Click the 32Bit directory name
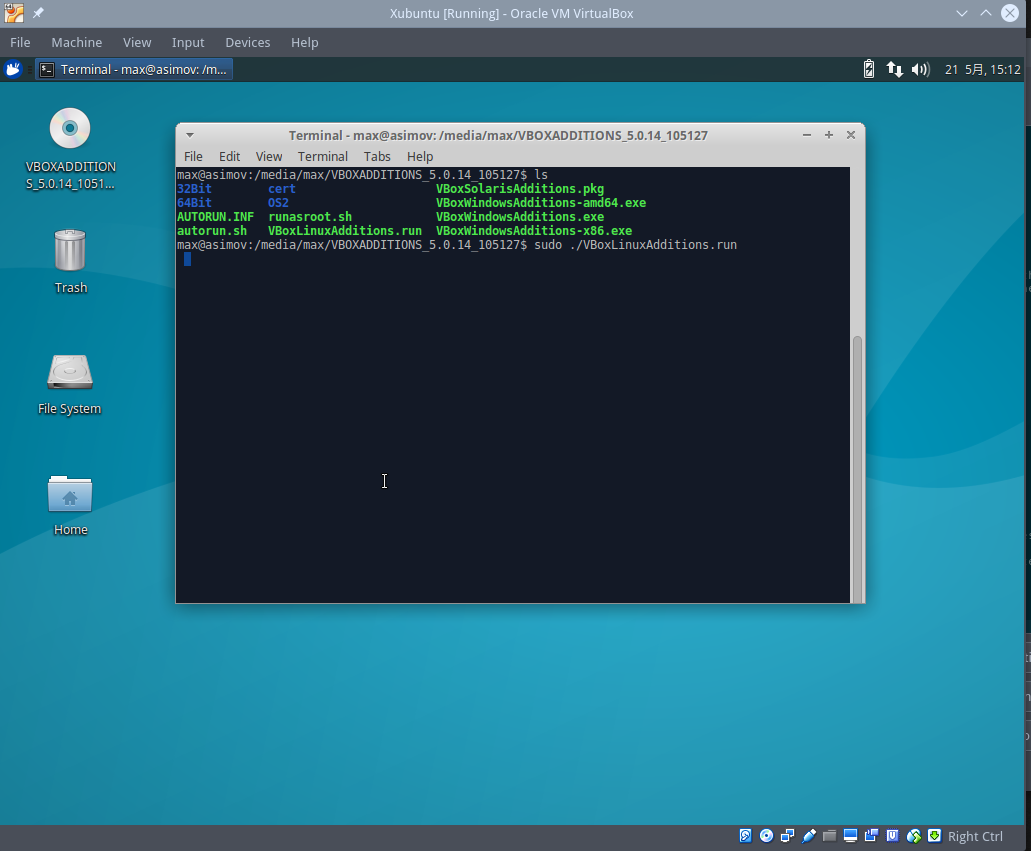Viewport: 1031px width, 851px height. [194, 189]
